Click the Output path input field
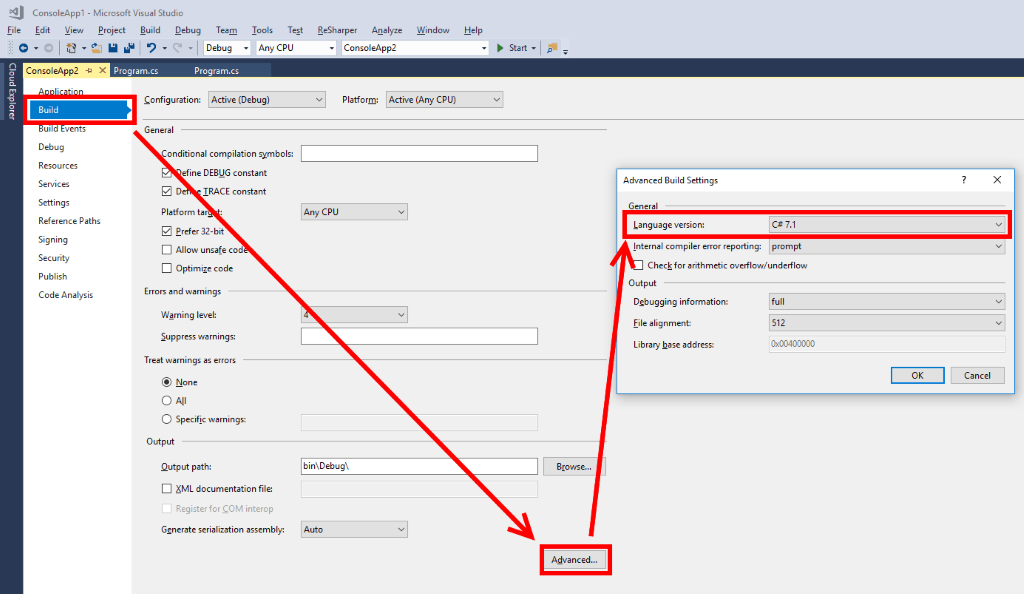Viewport: 1024px width, 594px height. (x=418, y=465)
